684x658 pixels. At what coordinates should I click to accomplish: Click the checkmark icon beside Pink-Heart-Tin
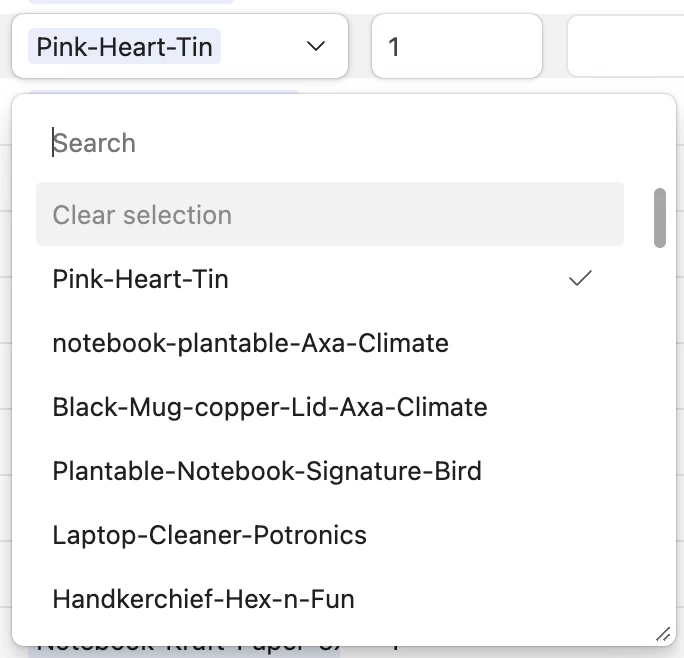[580, 279]
